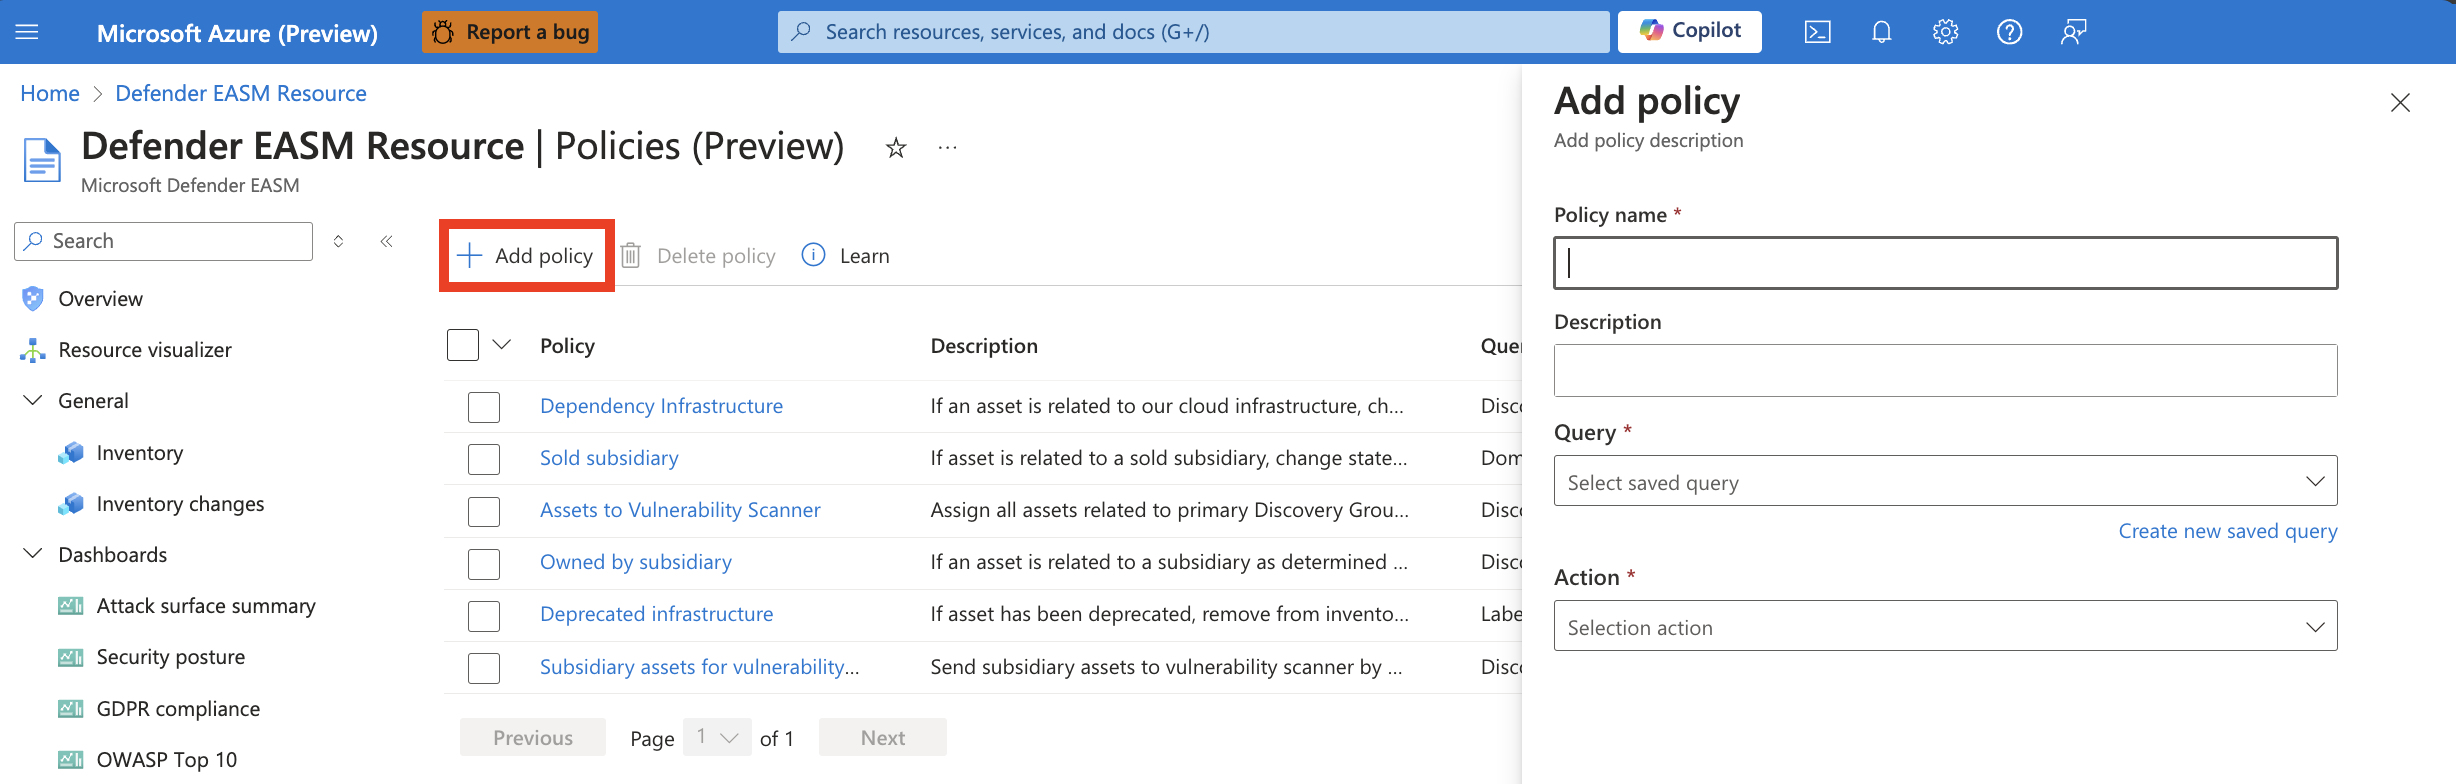The height and width of the screenshot is (784, 2456).
Task: Open Inventory changes in the sidebar
Action: pyautogui.click(x=180, y=504)
